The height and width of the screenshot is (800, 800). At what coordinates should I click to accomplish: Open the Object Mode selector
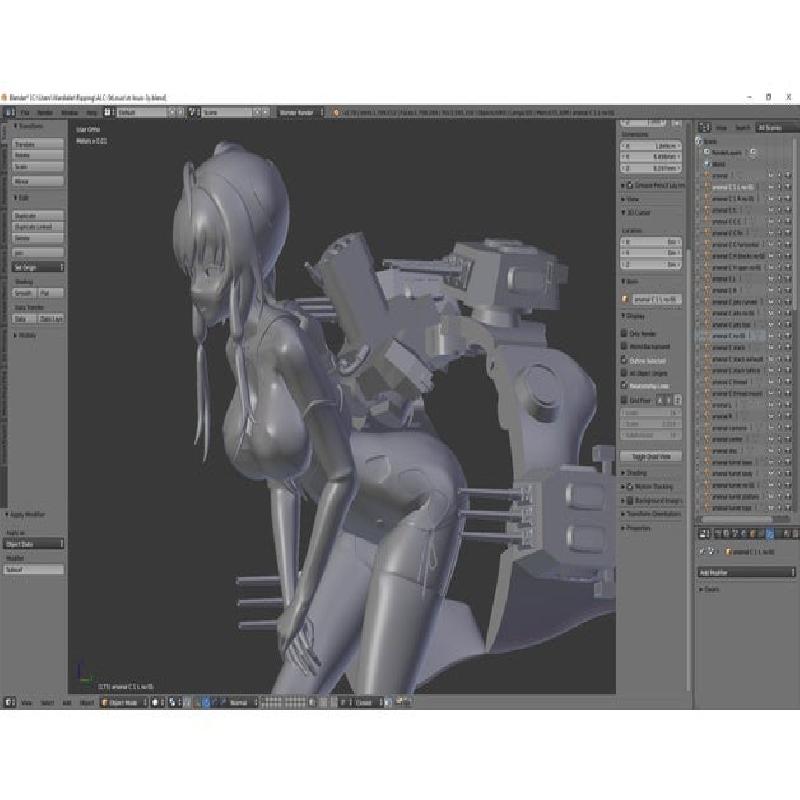[125, 703]
